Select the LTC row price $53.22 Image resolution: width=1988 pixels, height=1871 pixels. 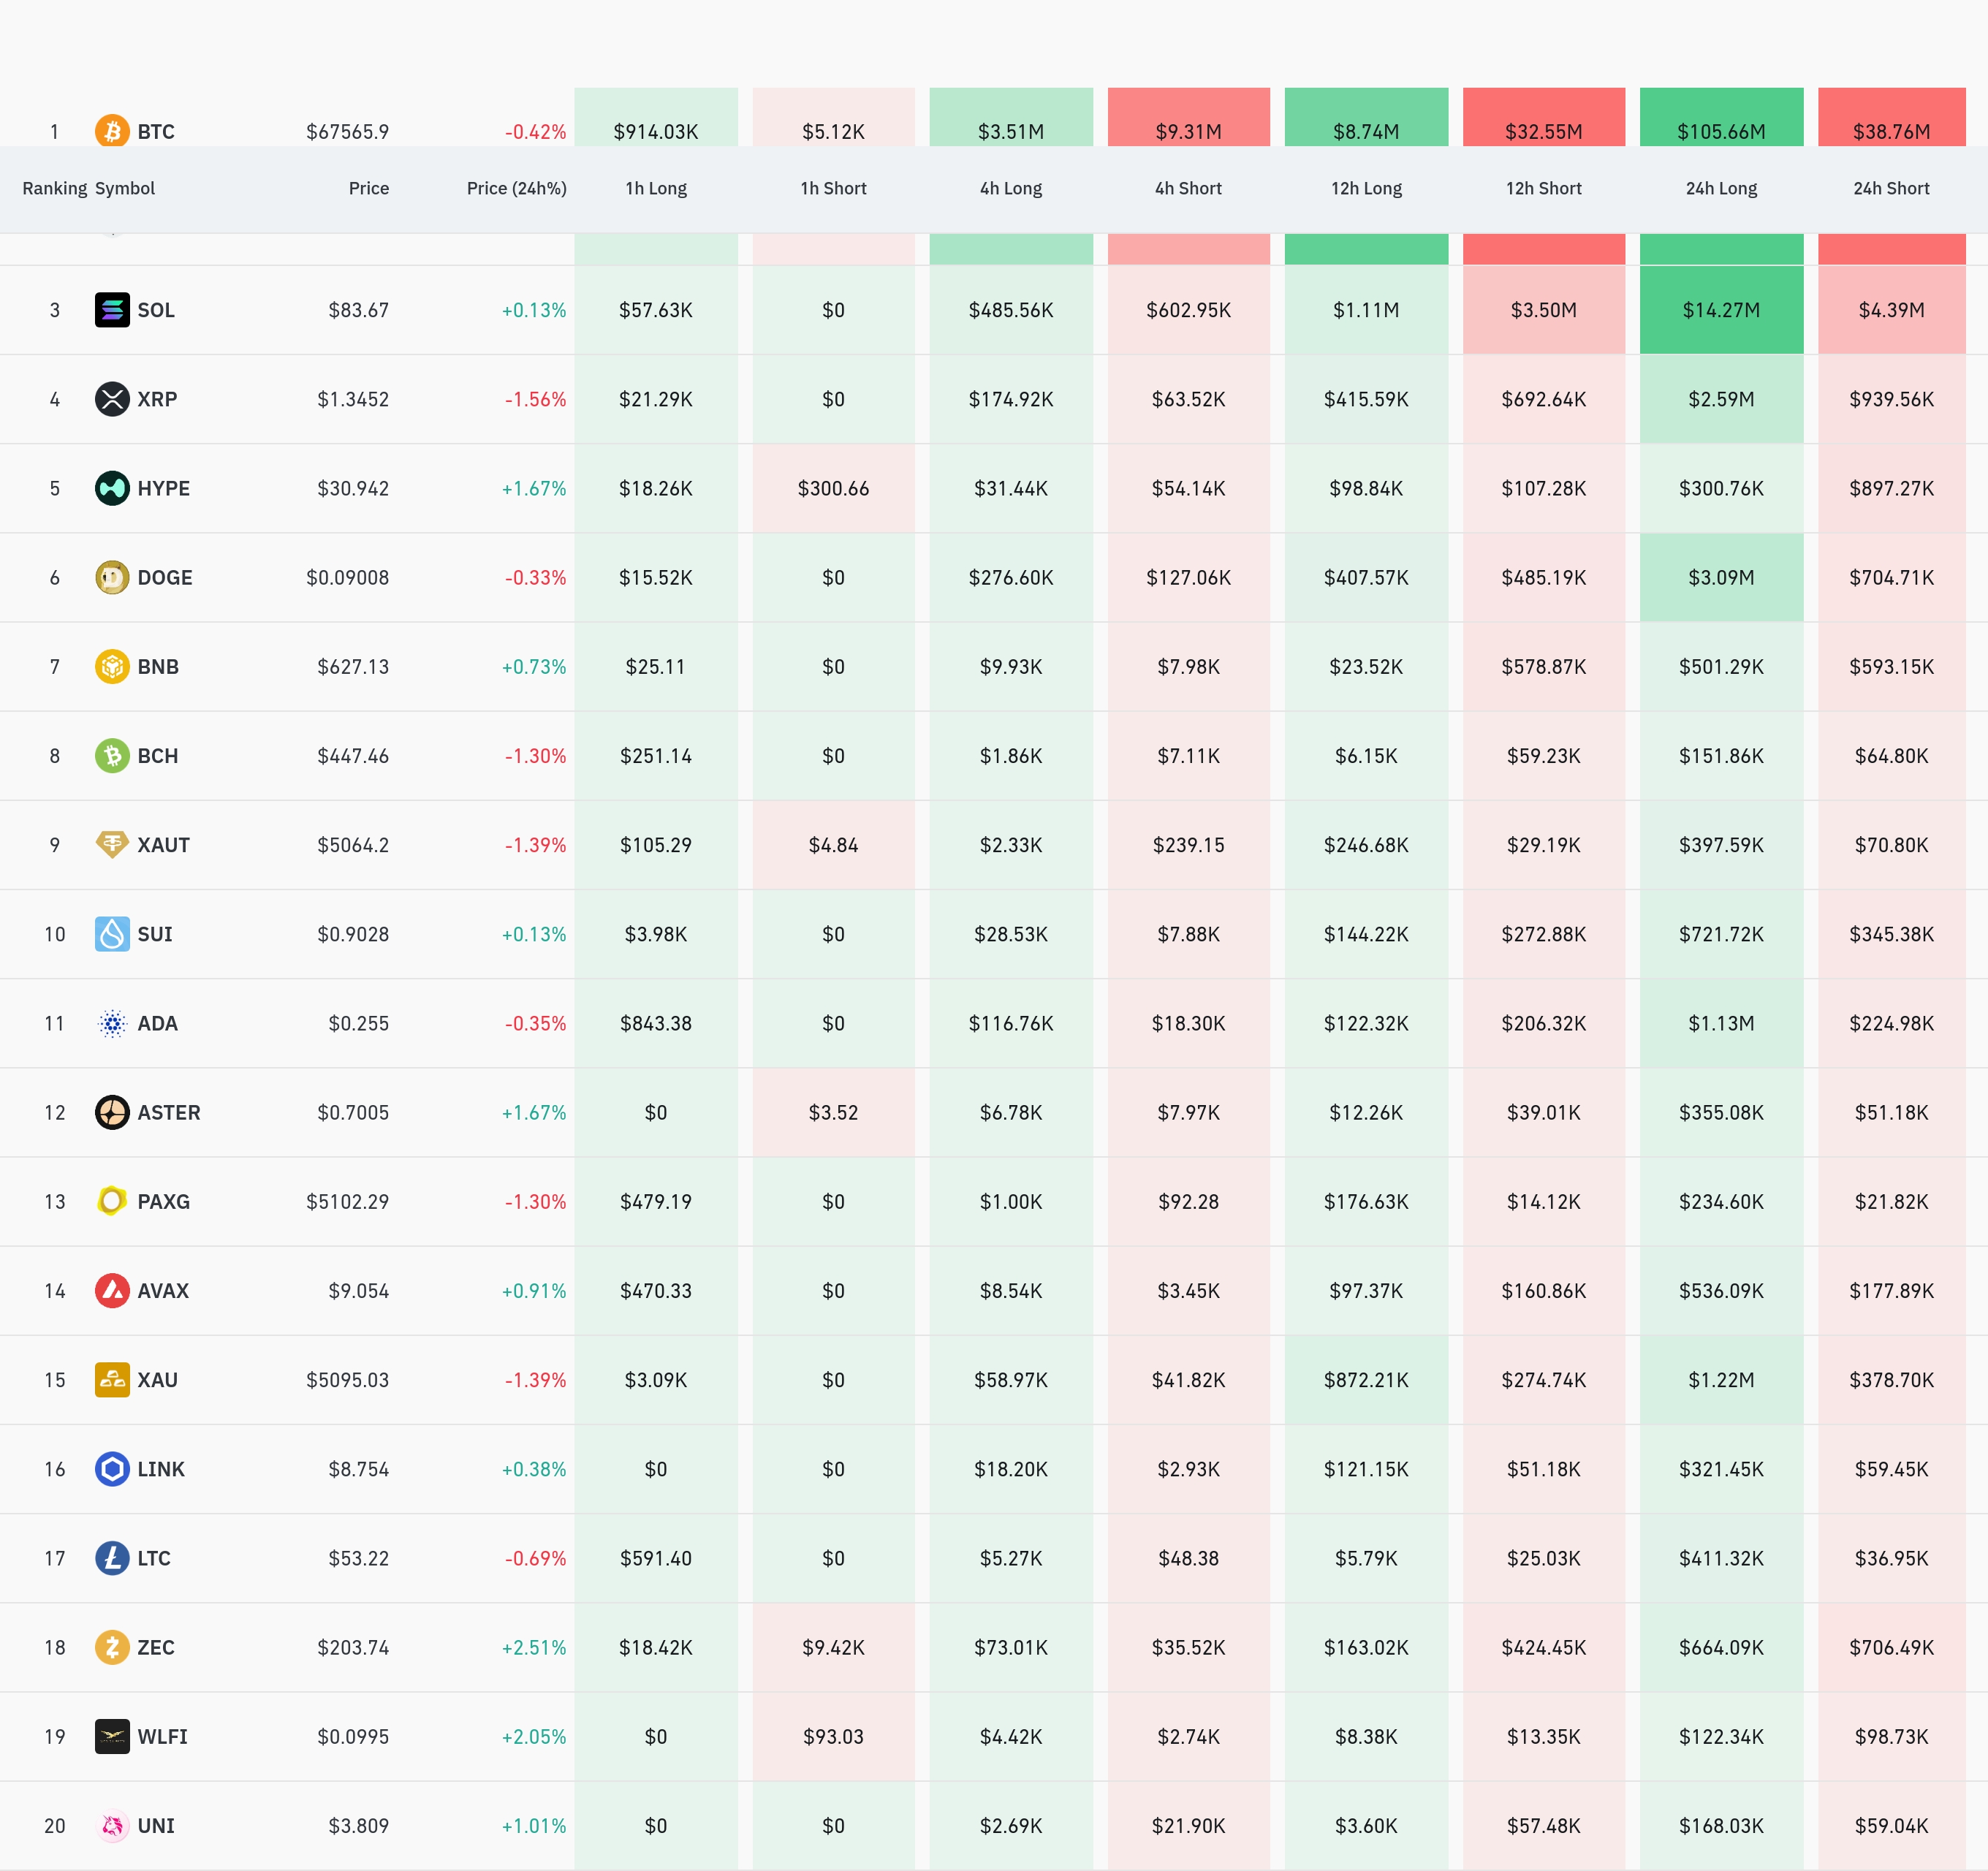point(358,1558)
